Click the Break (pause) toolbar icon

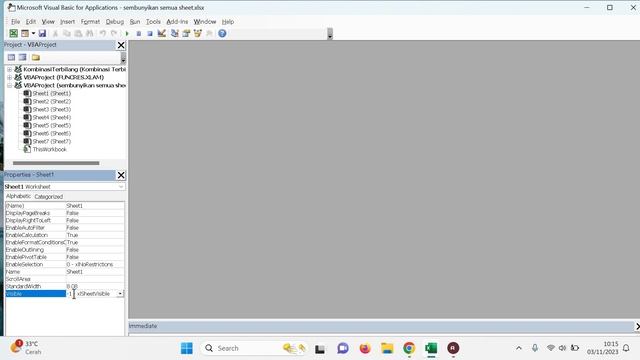(x=139, y=33)
